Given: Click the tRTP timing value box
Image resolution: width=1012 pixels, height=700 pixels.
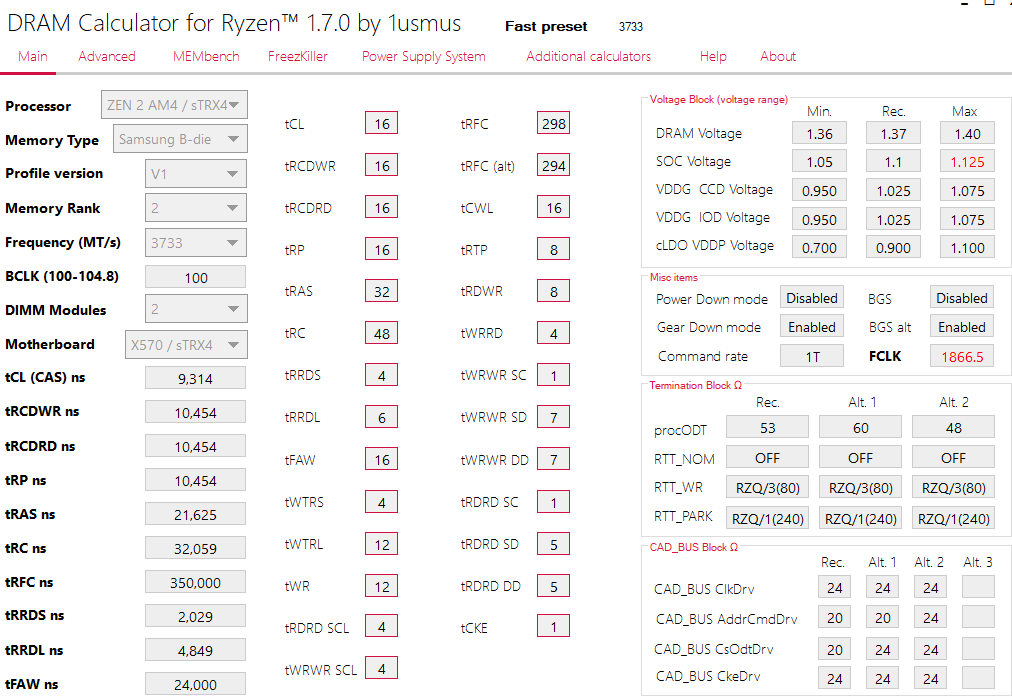Looking at the screenshot, I should tap(554, 249).
